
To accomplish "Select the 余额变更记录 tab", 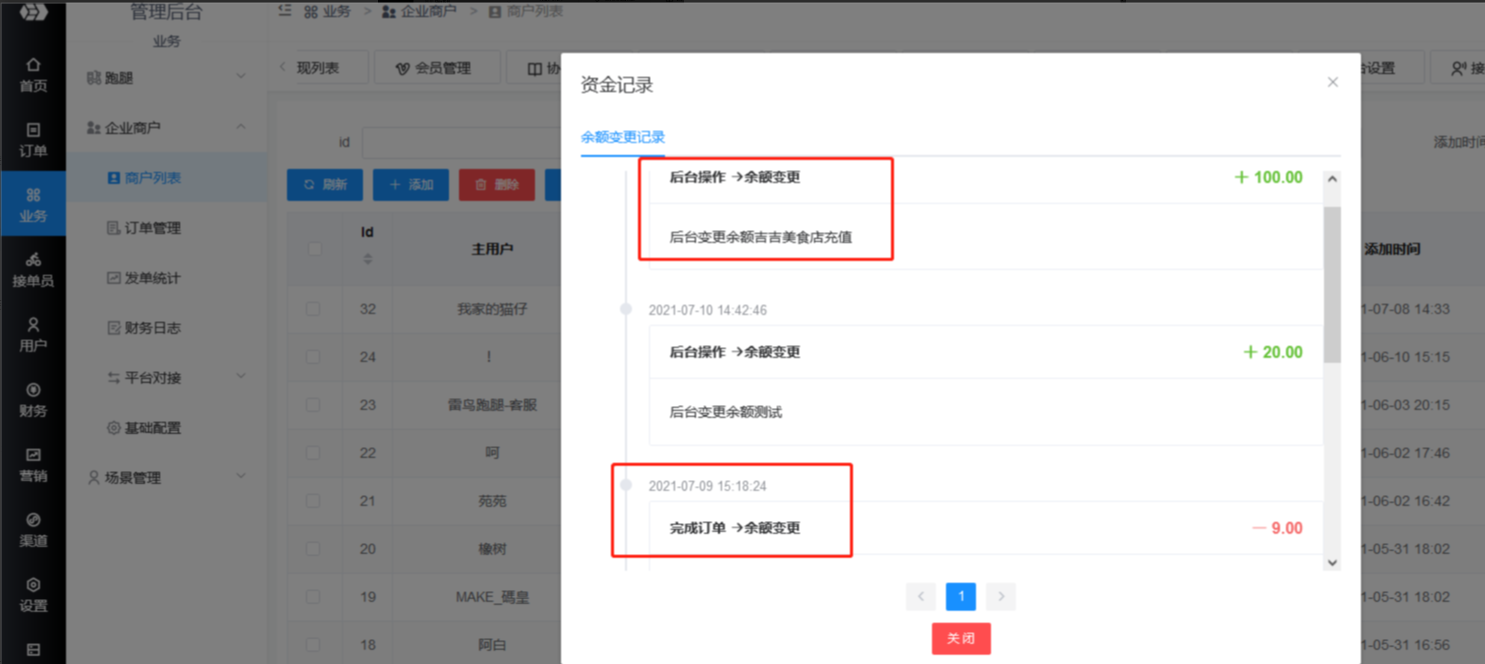I will 623,137.
